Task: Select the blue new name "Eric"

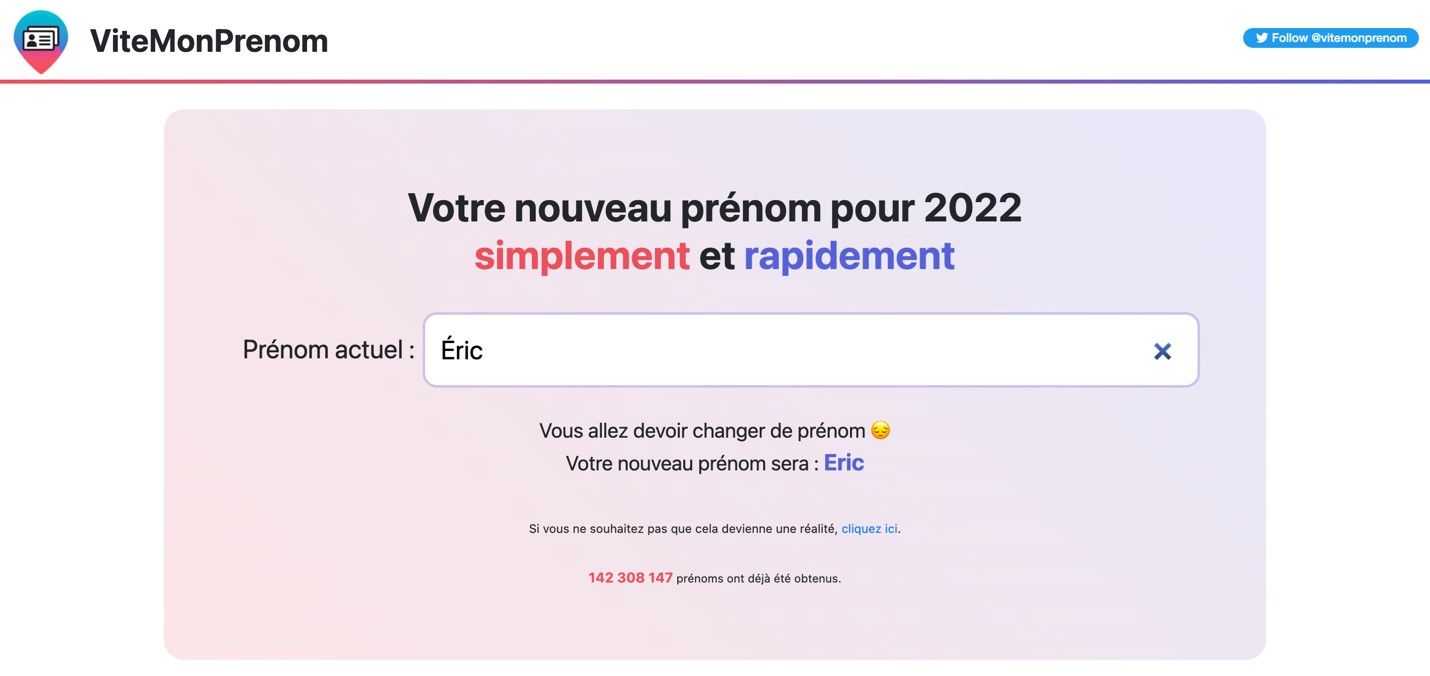Action: tap(844, 463)
